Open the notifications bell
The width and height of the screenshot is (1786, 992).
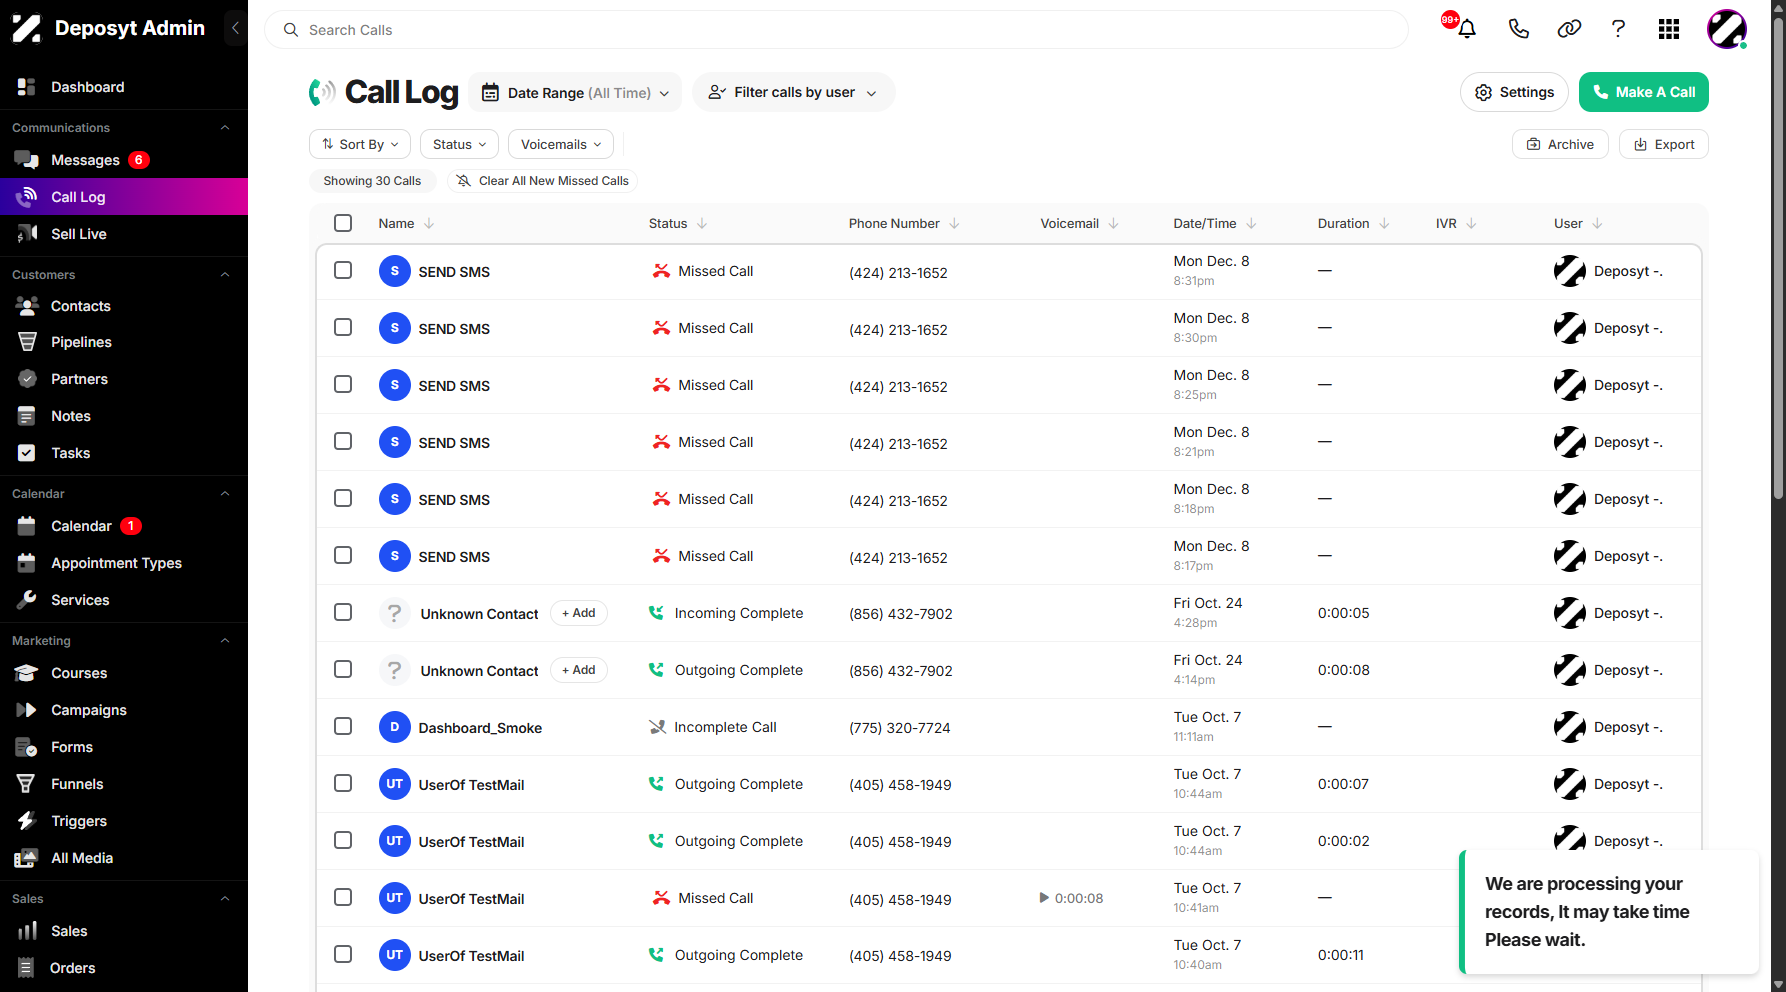(x=1467, y=29)
